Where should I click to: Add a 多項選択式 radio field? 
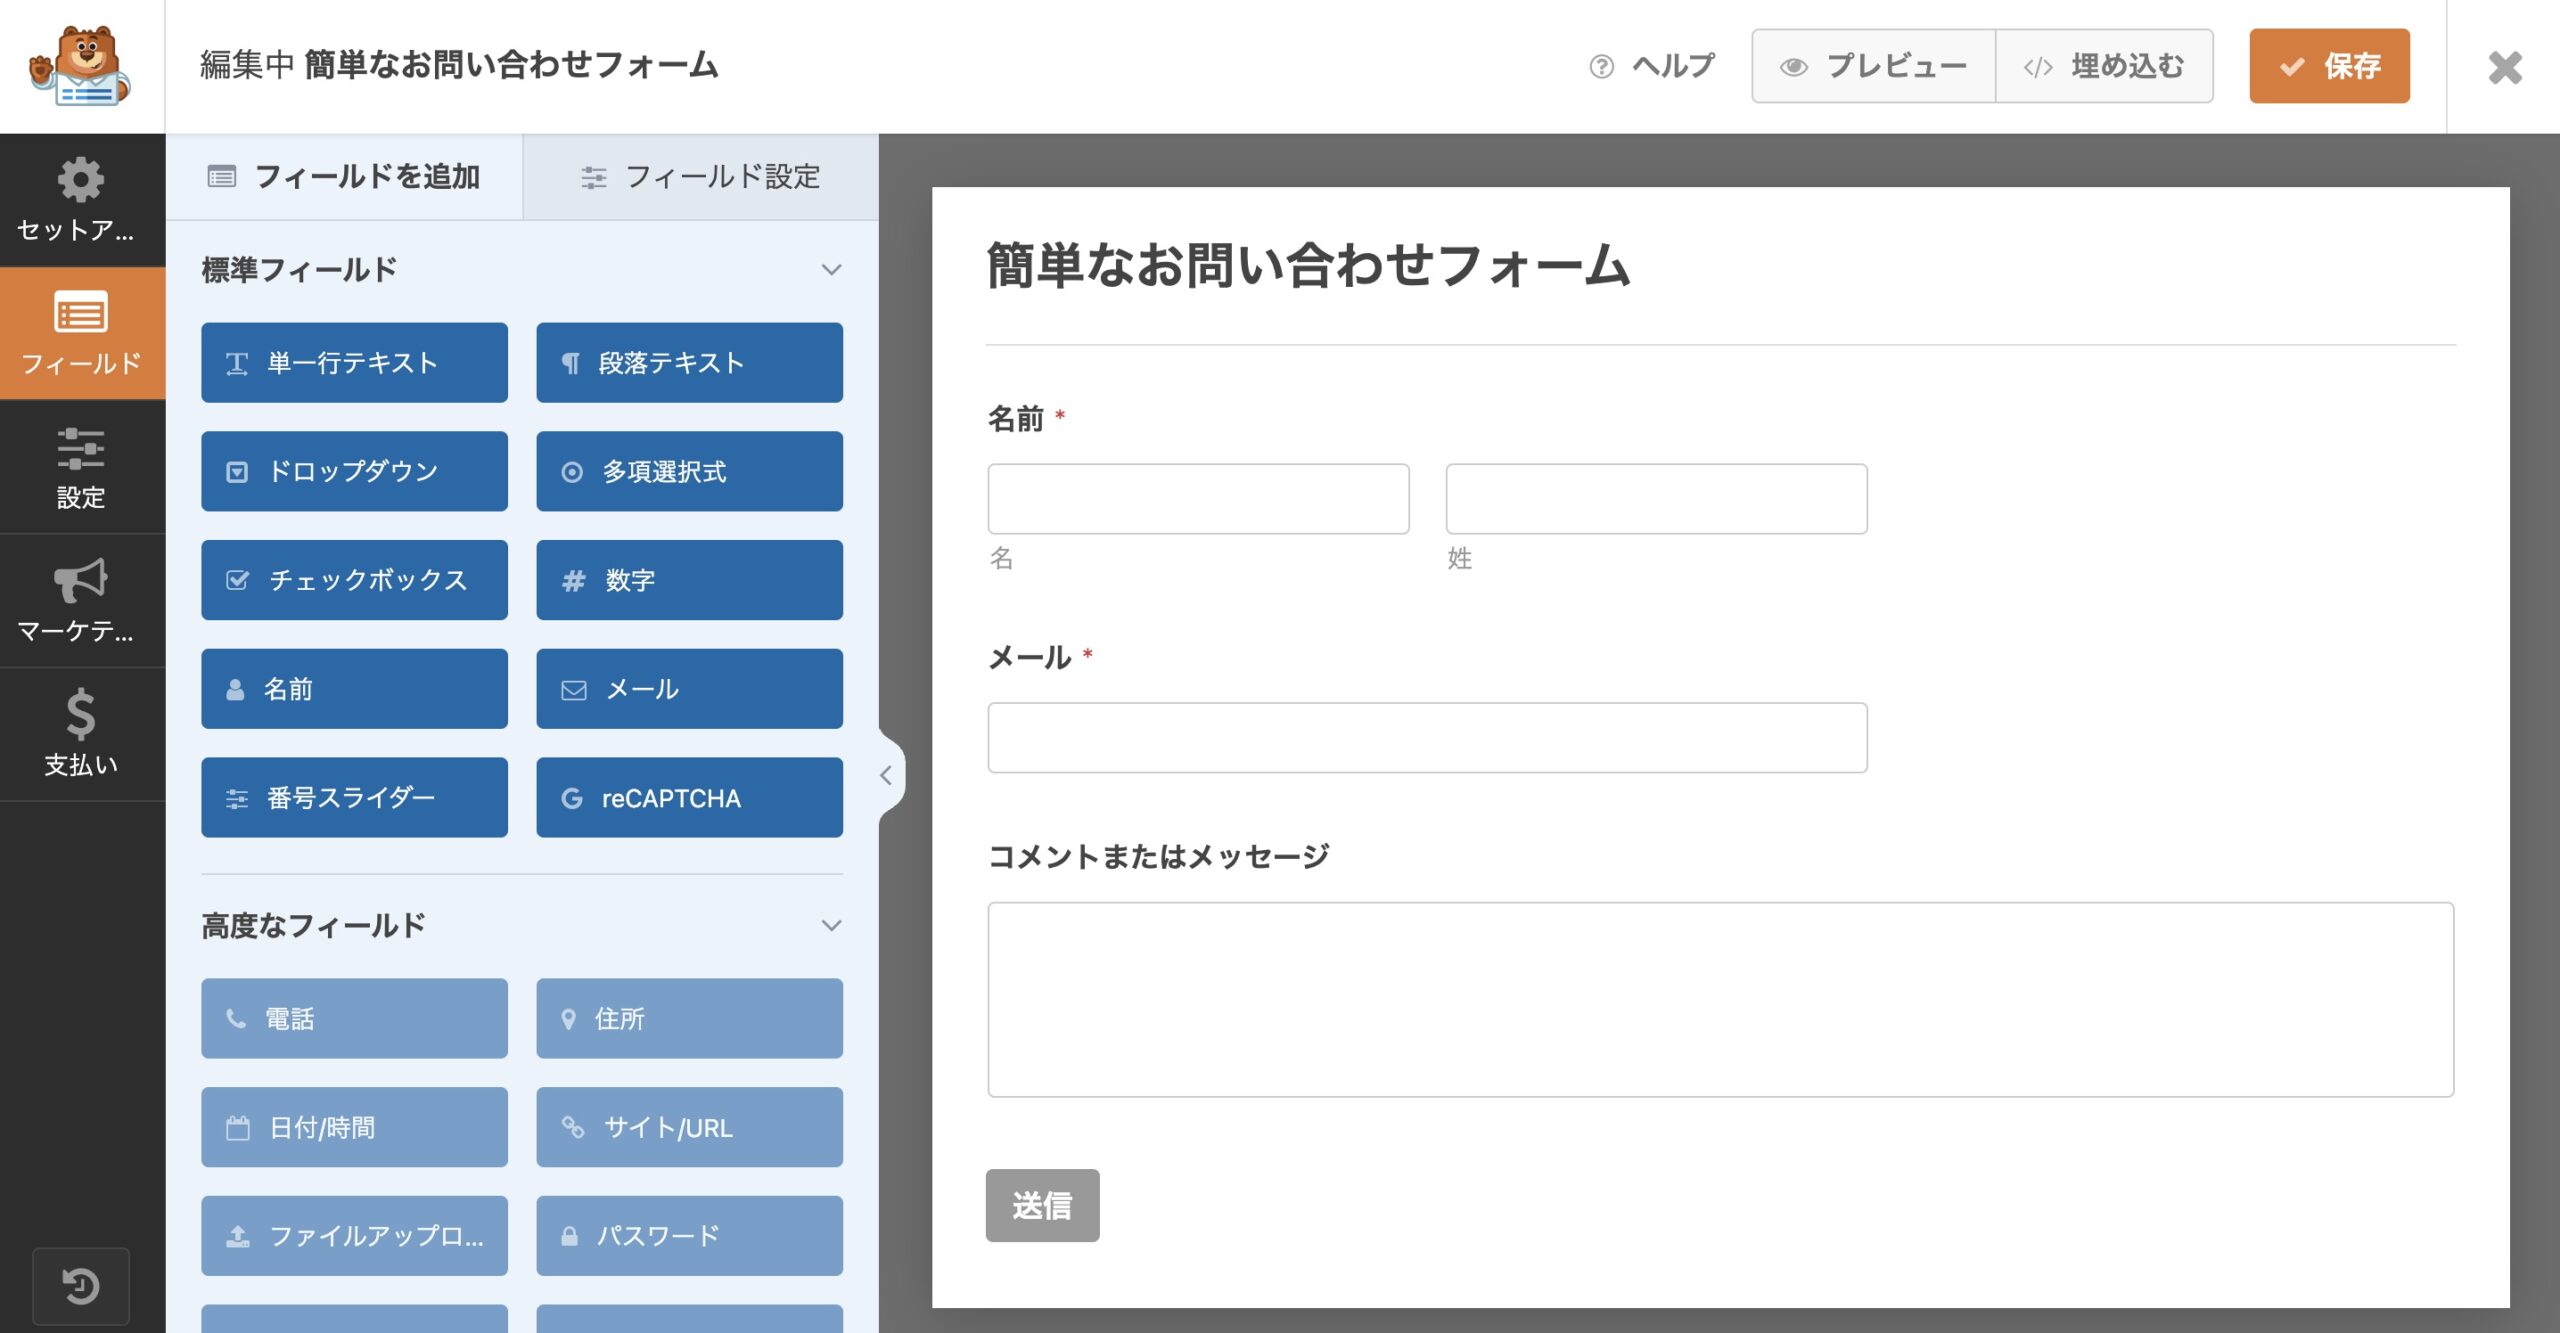(689, 471)
